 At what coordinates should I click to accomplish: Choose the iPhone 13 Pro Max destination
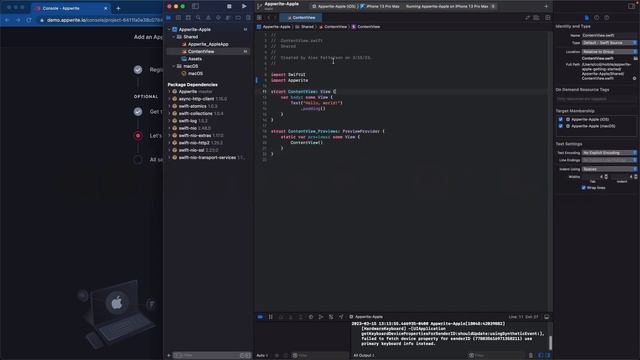coord(380,7)
